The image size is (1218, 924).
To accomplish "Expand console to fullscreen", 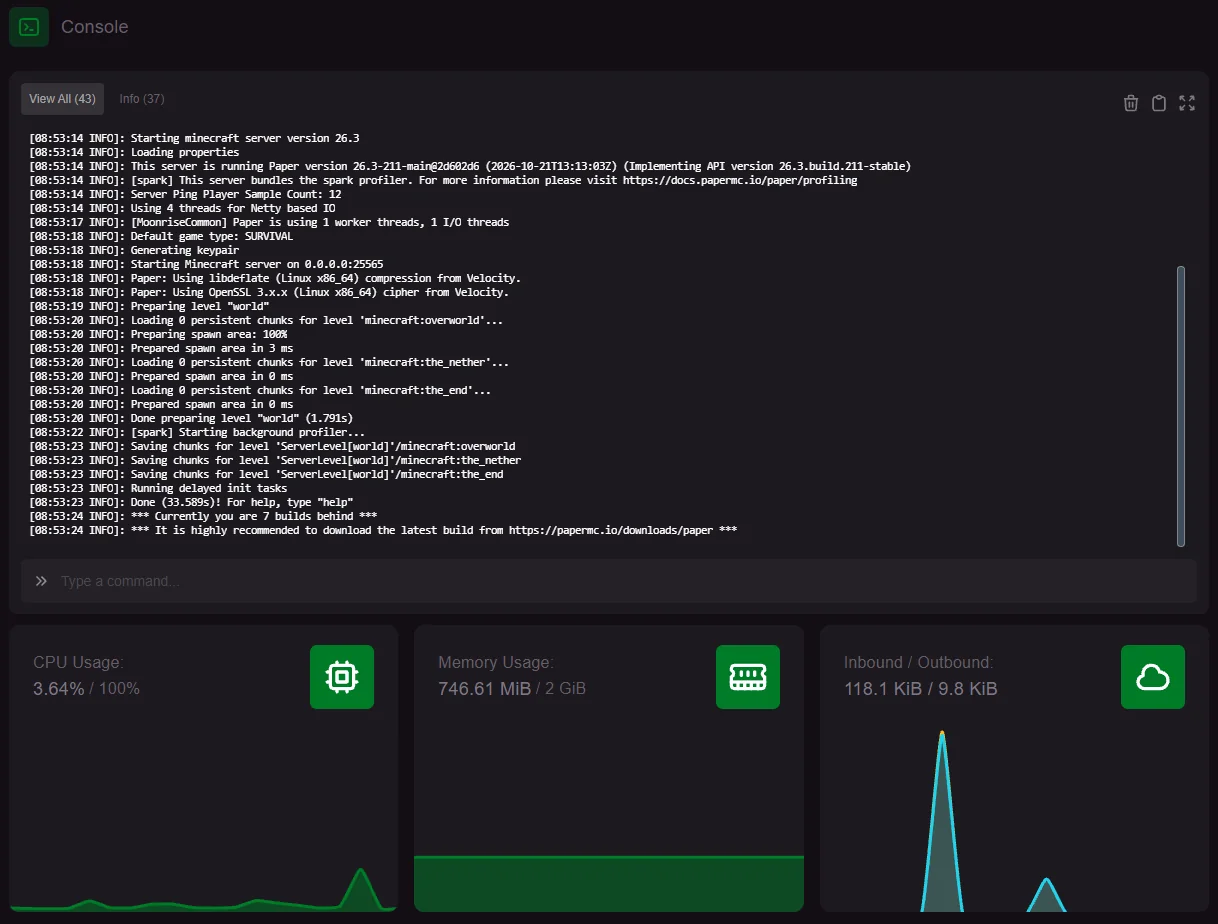I will [x=1187, y=102].
